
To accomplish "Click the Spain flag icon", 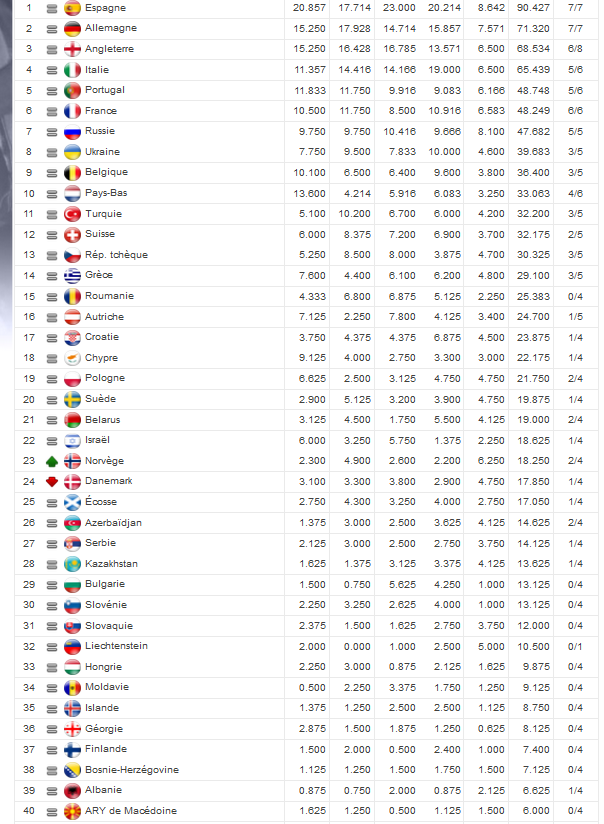I will click(x=72, y=8).
